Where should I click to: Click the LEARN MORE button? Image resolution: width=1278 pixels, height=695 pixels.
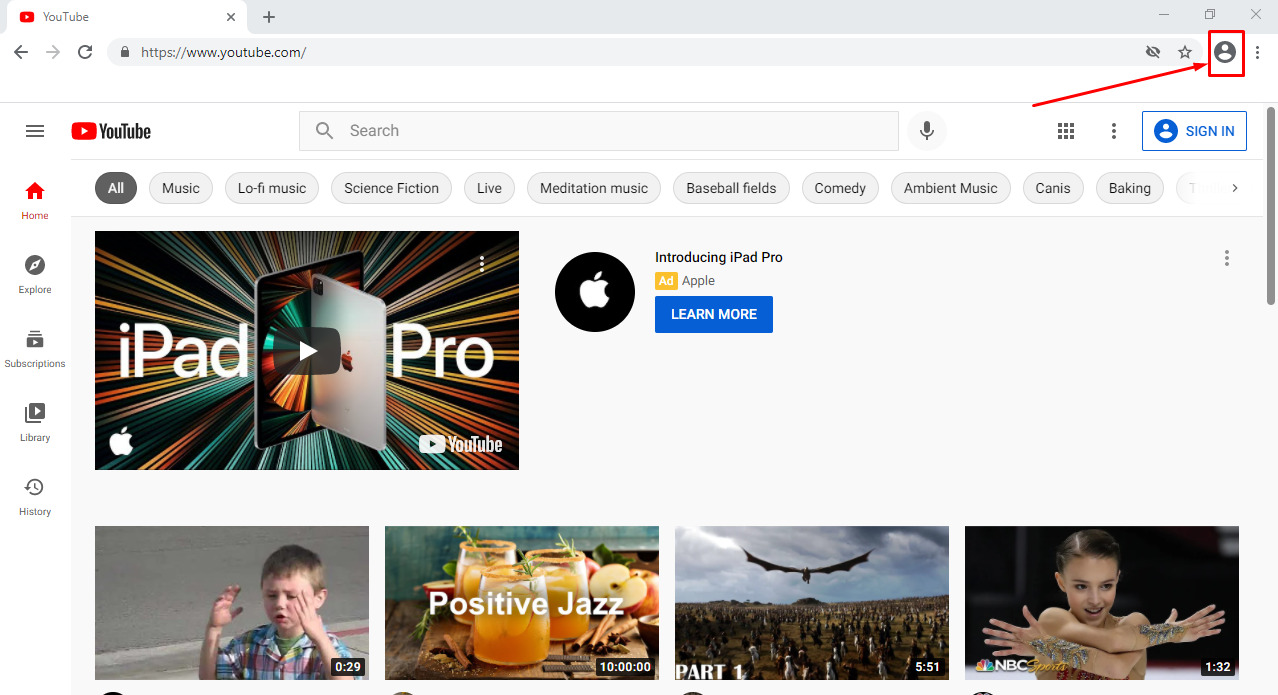coord(714,314)
